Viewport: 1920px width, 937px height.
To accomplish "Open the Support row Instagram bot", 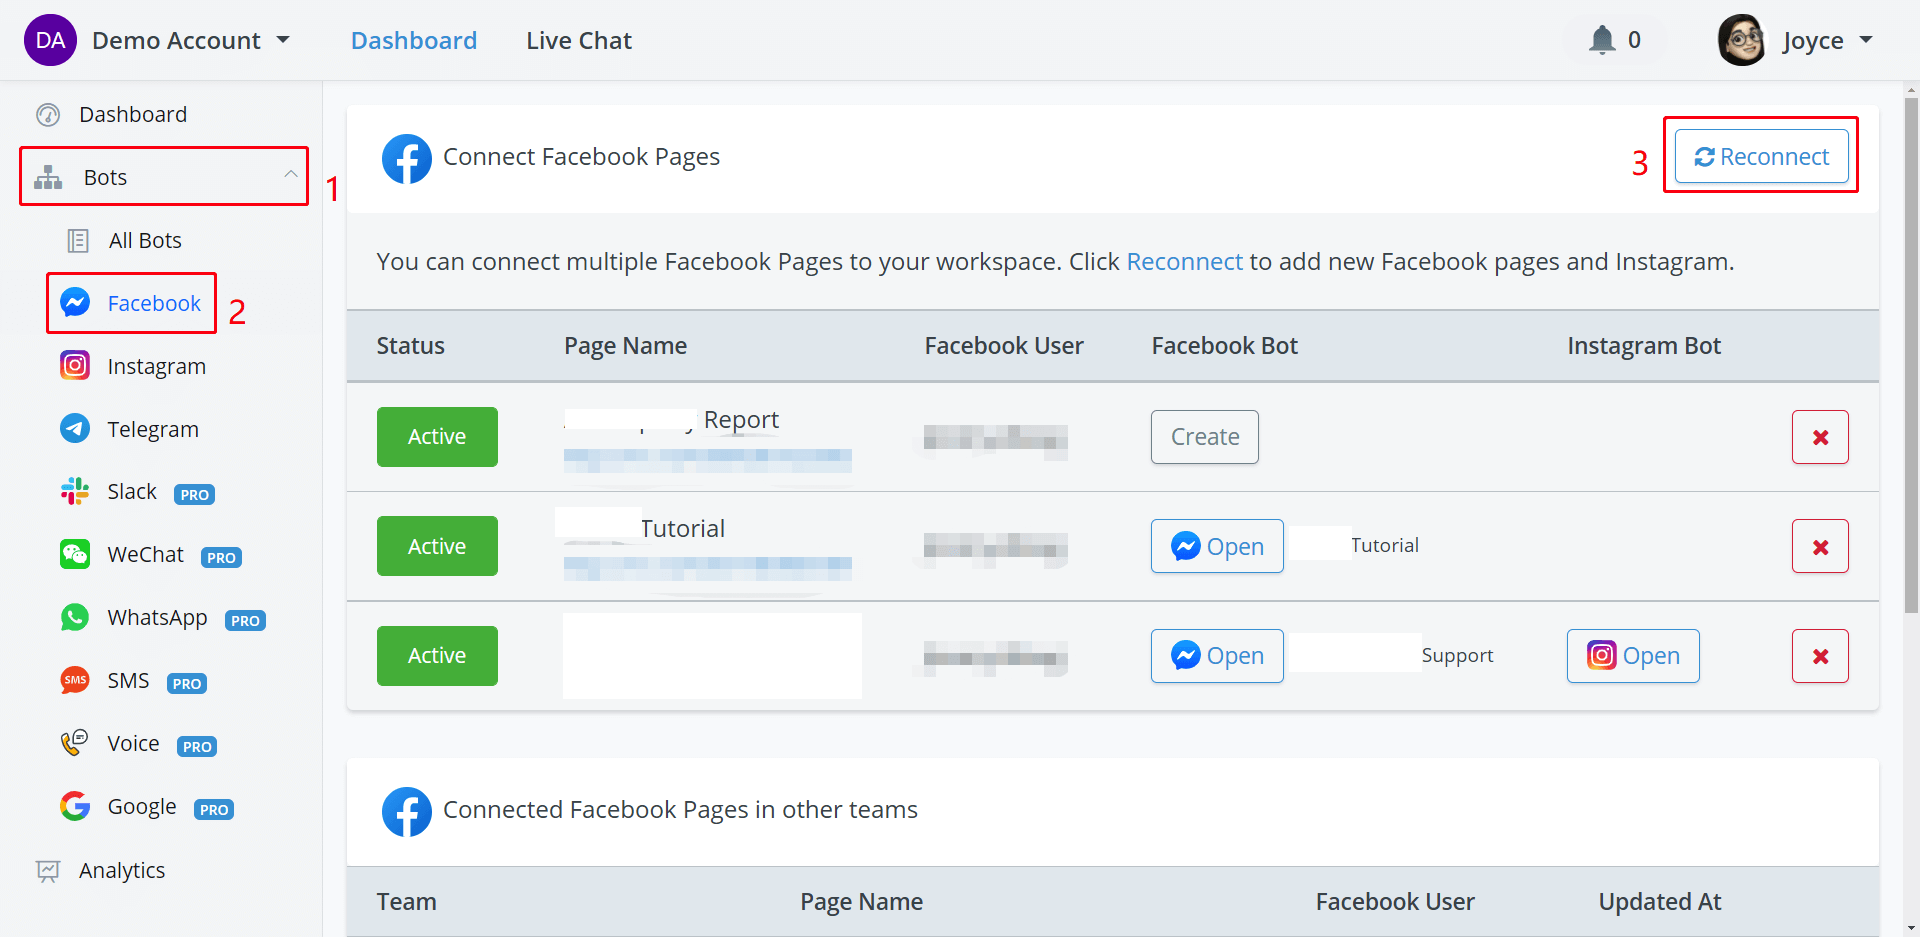I will [x=1633, y=656].
